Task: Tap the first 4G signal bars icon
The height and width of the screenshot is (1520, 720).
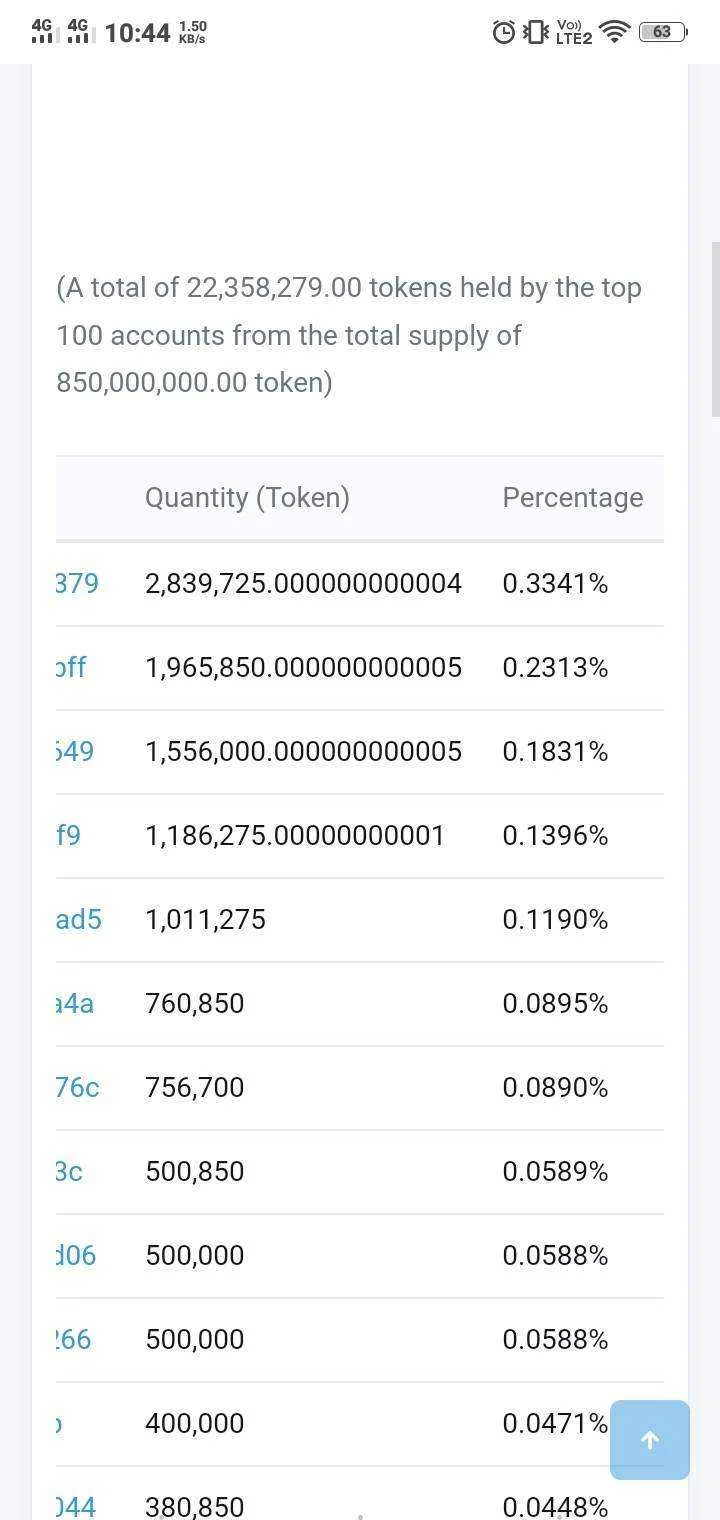Action: pyautogui.click(x=42, y=31)
